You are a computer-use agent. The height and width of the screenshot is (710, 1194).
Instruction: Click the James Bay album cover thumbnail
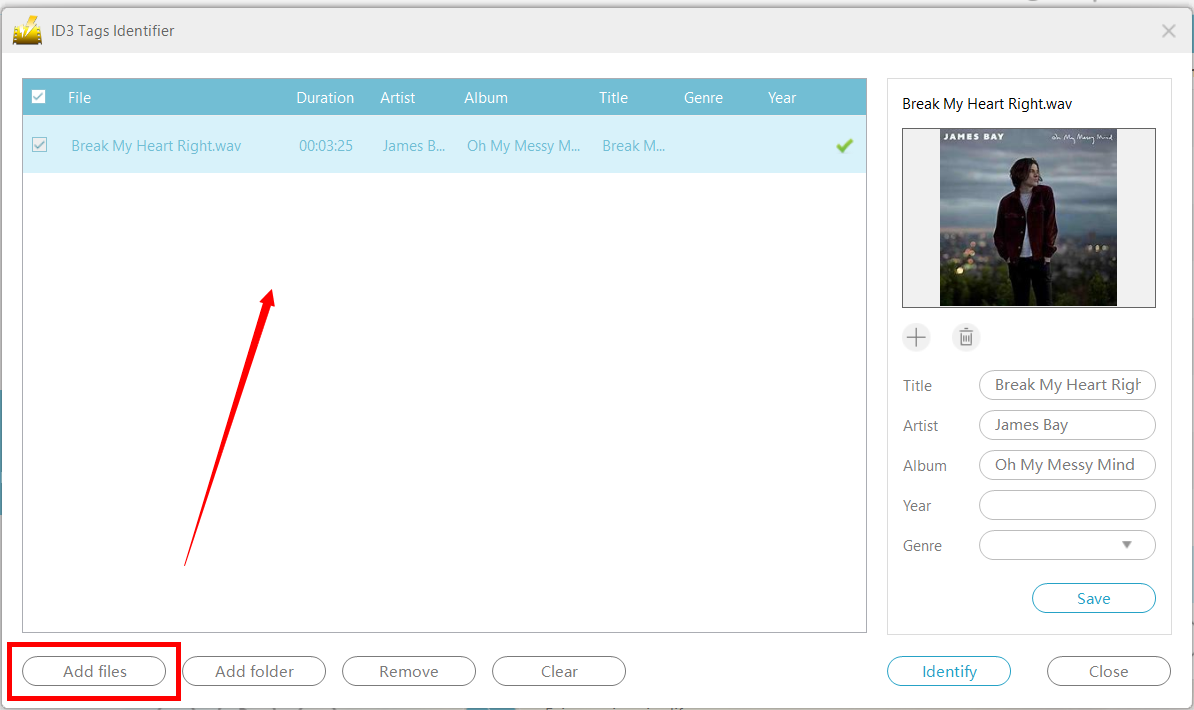[1028, 217]
